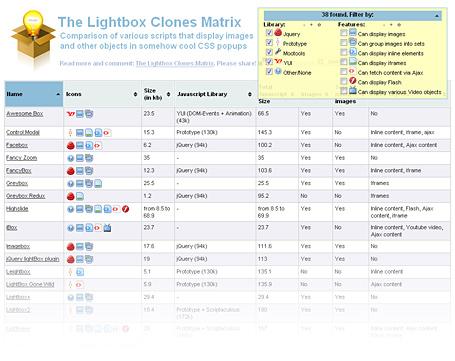Image resolution: width=455 pixels, height=361 pixels.
Task: Click the display-images icon in Awesome Box row
Action: (80, 114)
